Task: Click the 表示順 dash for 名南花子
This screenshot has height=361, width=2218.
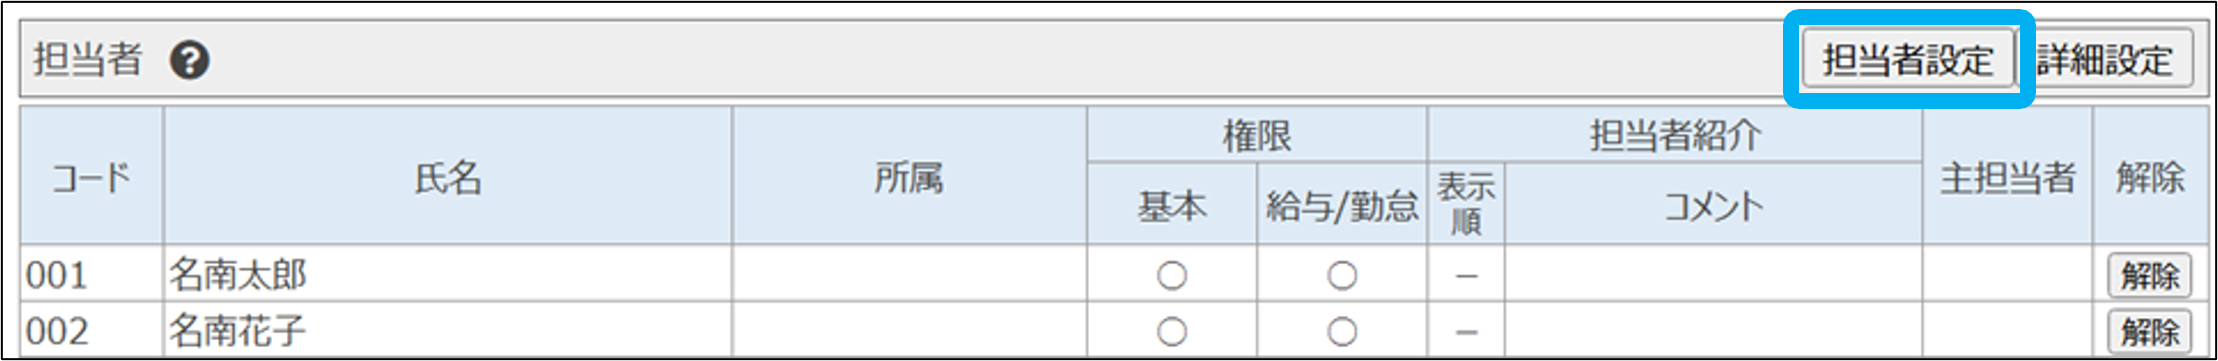Action: tap(1466, 331)
